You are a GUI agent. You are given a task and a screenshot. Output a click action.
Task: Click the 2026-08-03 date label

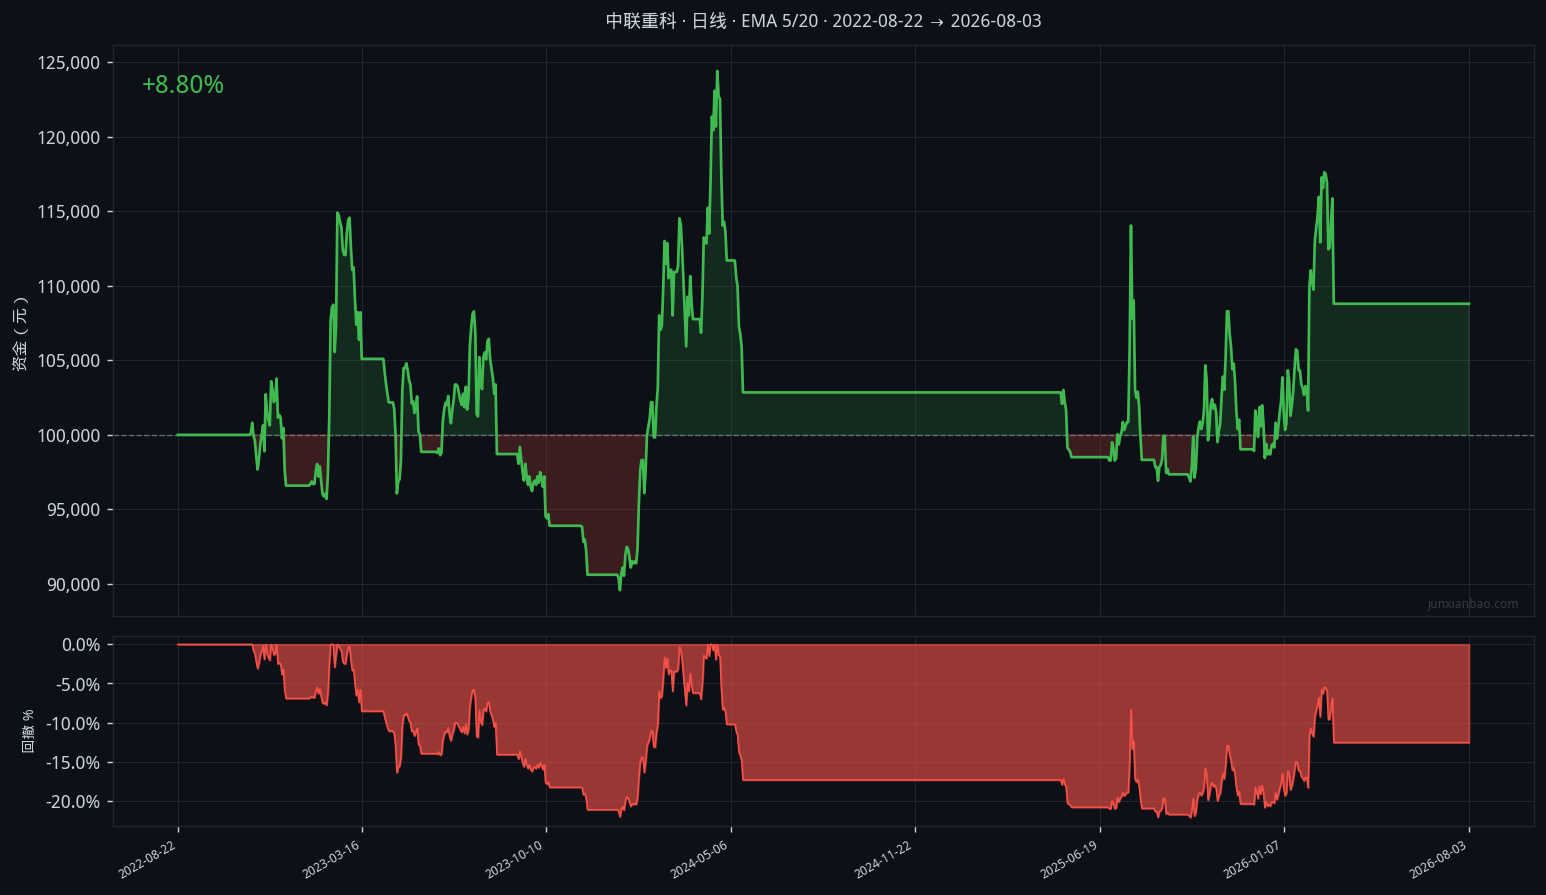click(x=1438, y=859)
